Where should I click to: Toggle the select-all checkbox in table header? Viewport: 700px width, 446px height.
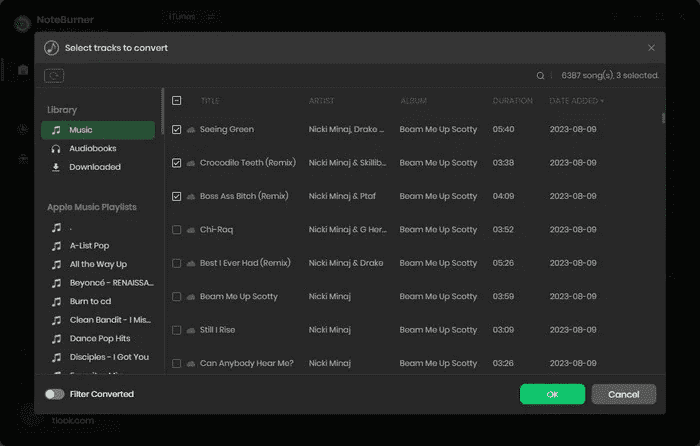(177, 100)
